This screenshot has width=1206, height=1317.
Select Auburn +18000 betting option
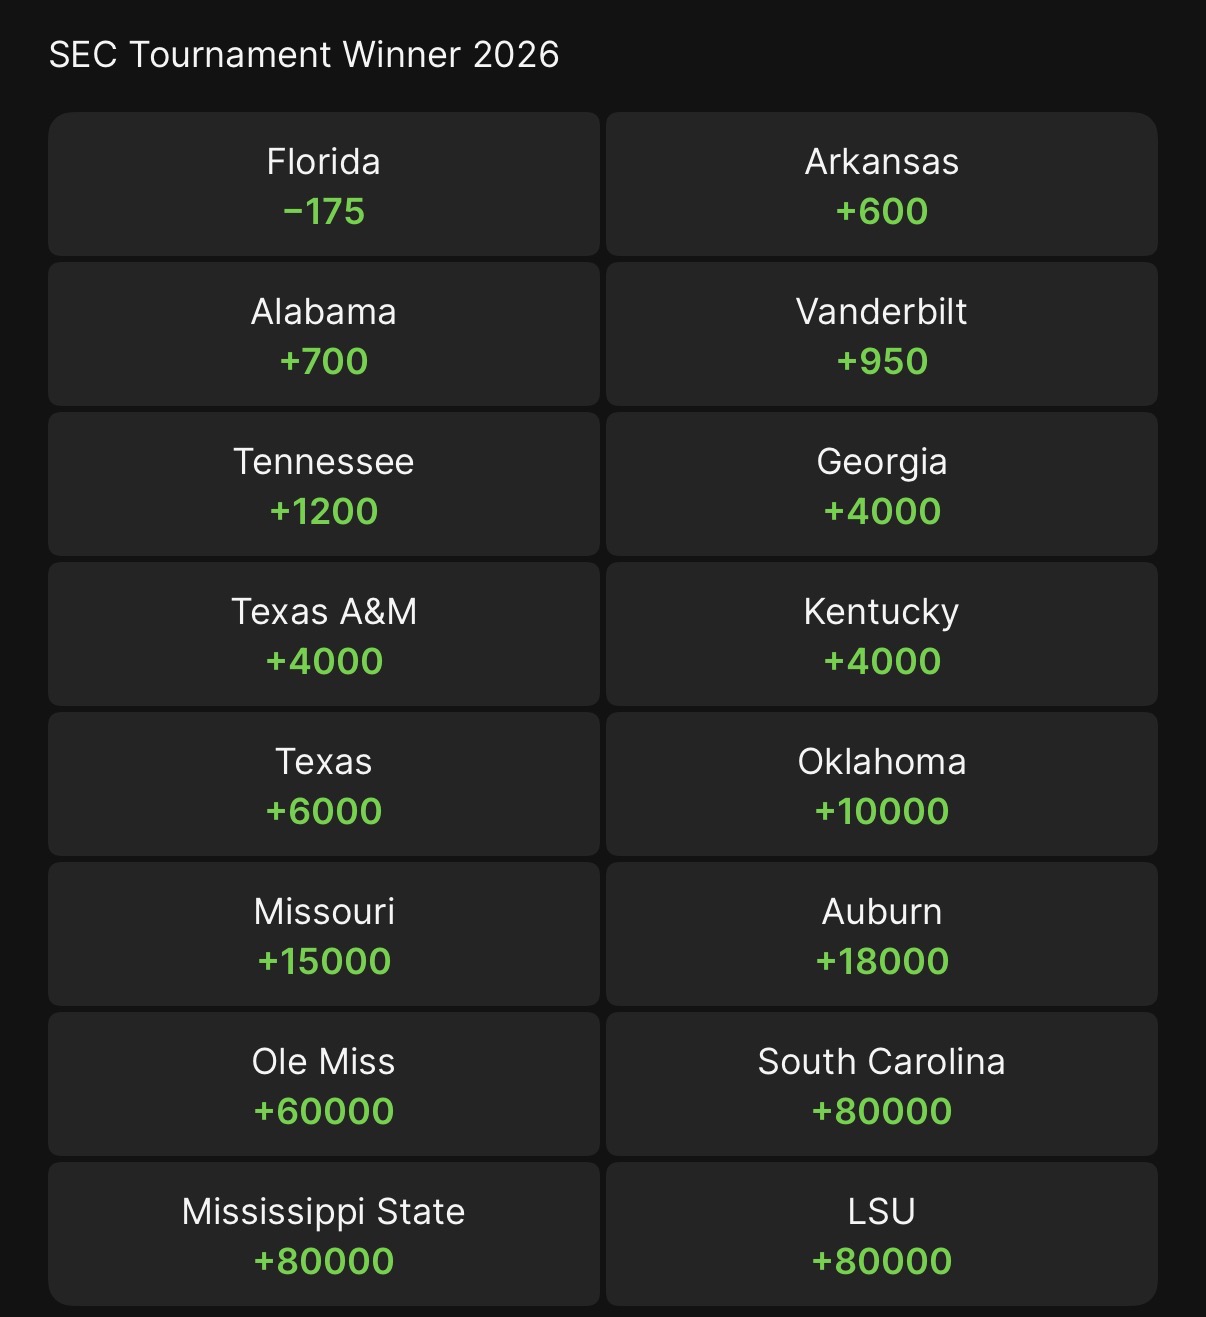[881, 935]
